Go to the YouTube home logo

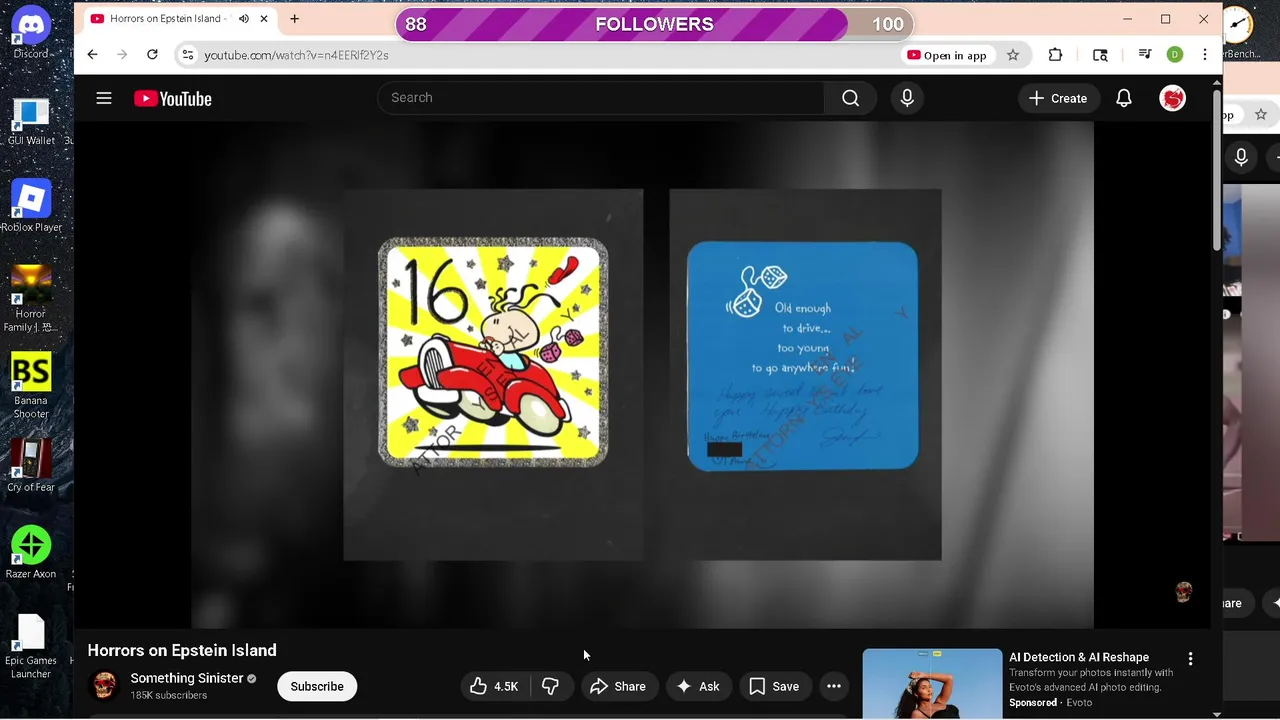pyautogui.click(x=173, y=98)
